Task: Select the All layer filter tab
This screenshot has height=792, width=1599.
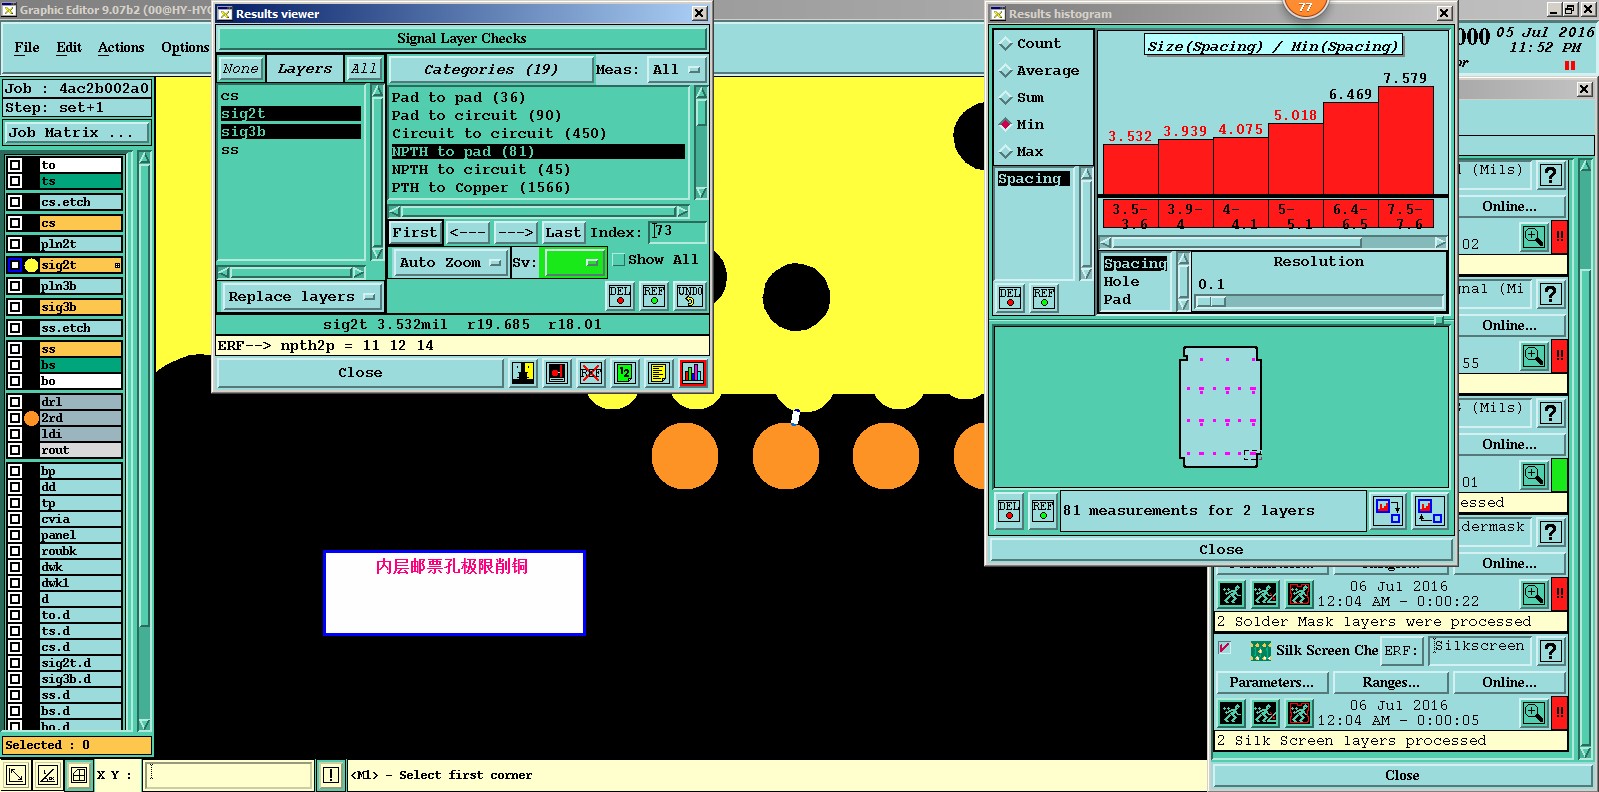Action: point(364,69)
